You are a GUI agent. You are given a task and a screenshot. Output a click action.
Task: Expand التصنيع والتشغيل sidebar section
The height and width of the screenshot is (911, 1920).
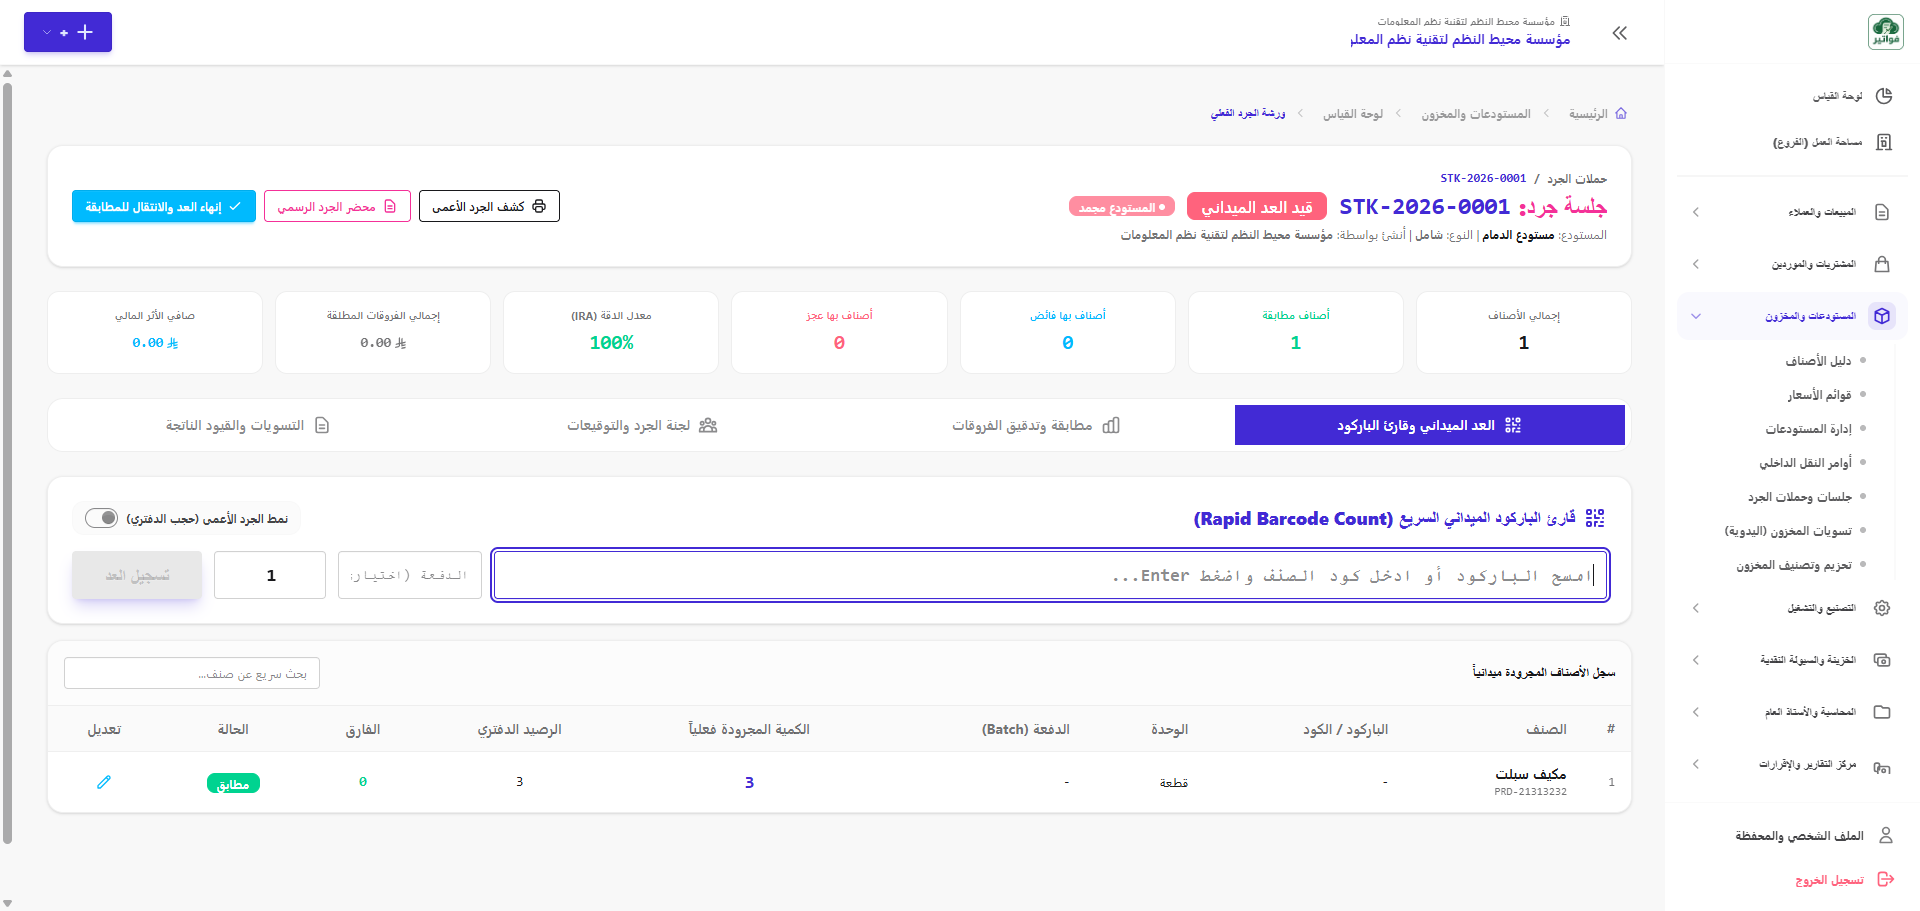point(1696,608)
